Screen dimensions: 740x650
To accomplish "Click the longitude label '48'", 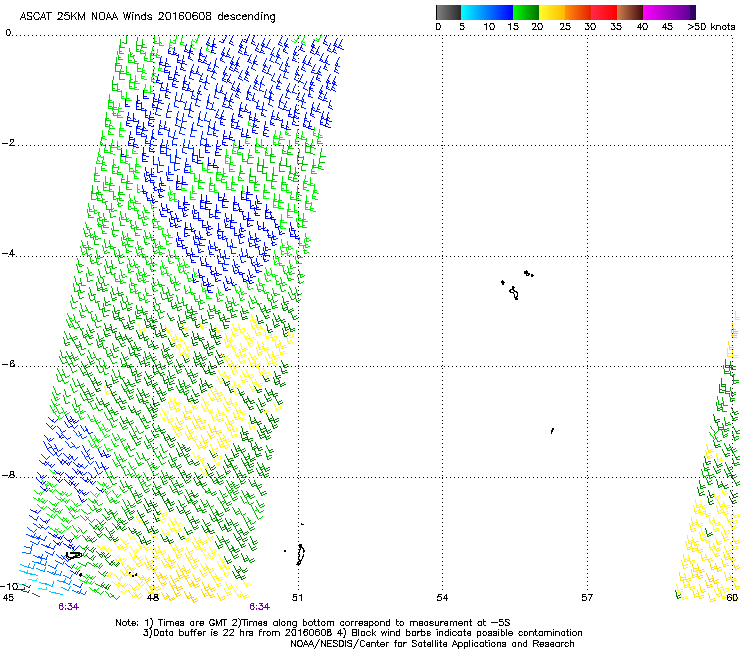I will [x=153, y=598].
